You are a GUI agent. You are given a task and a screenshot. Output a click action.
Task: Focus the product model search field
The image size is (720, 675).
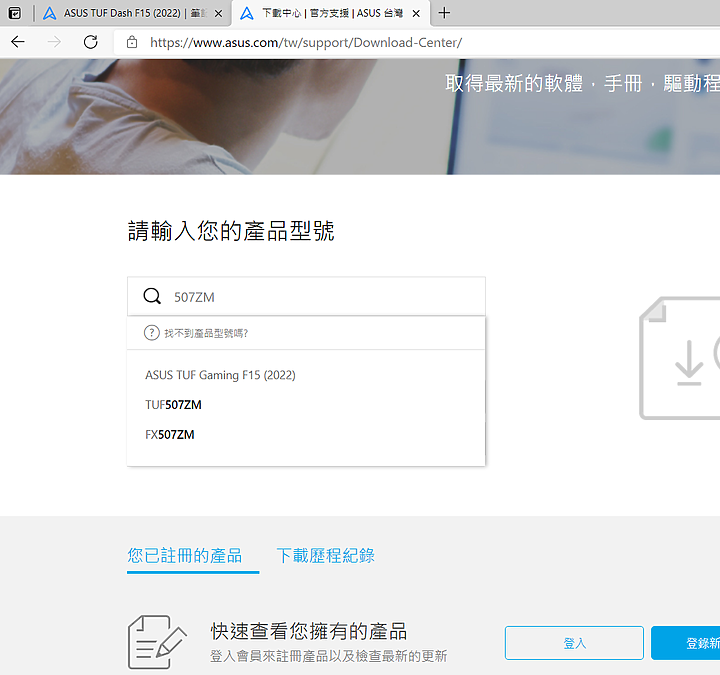[306, 296]
